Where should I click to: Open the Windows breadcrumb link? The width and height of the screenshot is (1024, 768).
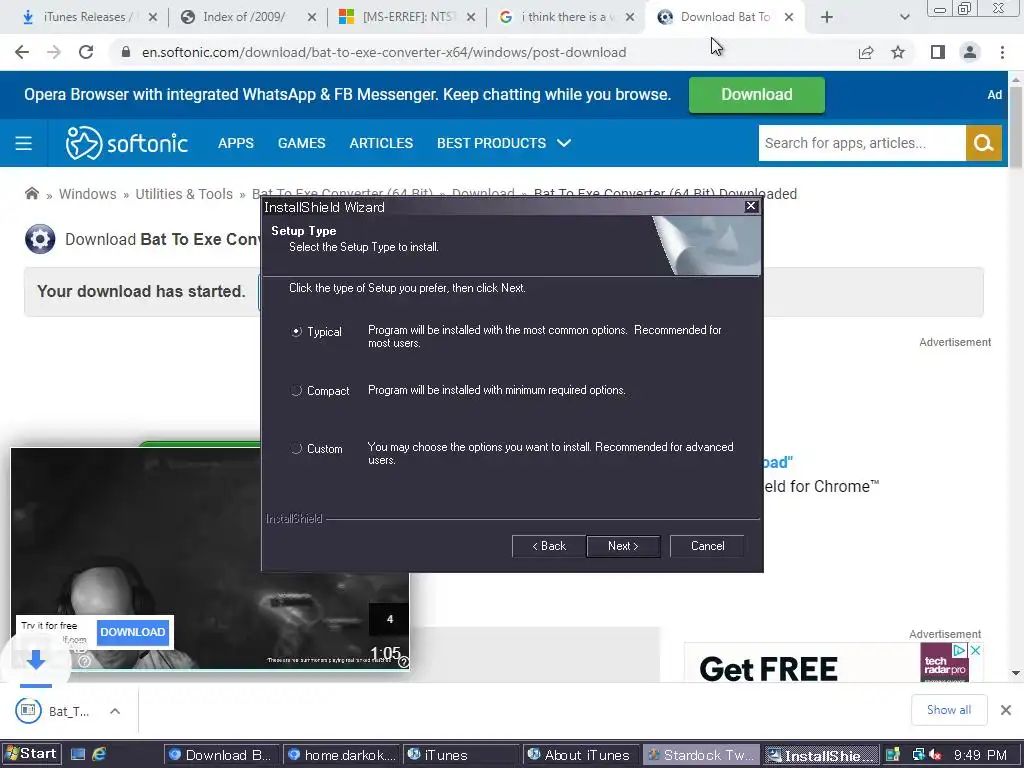tap(88, 194)
